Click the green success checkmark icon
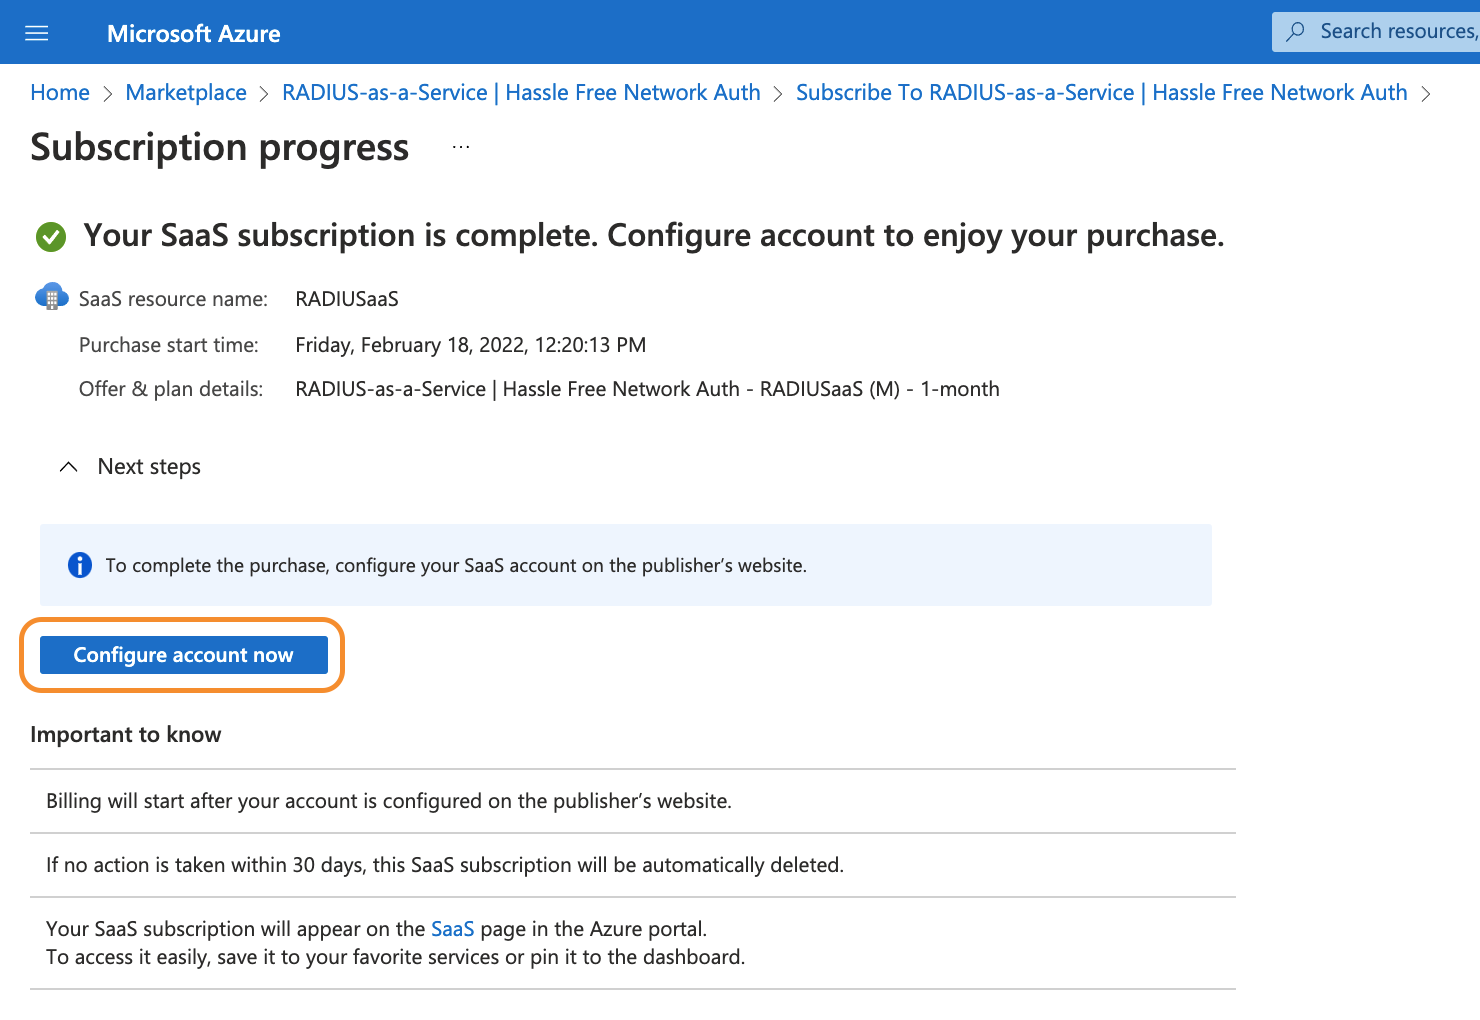1480x1020 pixels. pyautogui.click(x=51, y=237)
